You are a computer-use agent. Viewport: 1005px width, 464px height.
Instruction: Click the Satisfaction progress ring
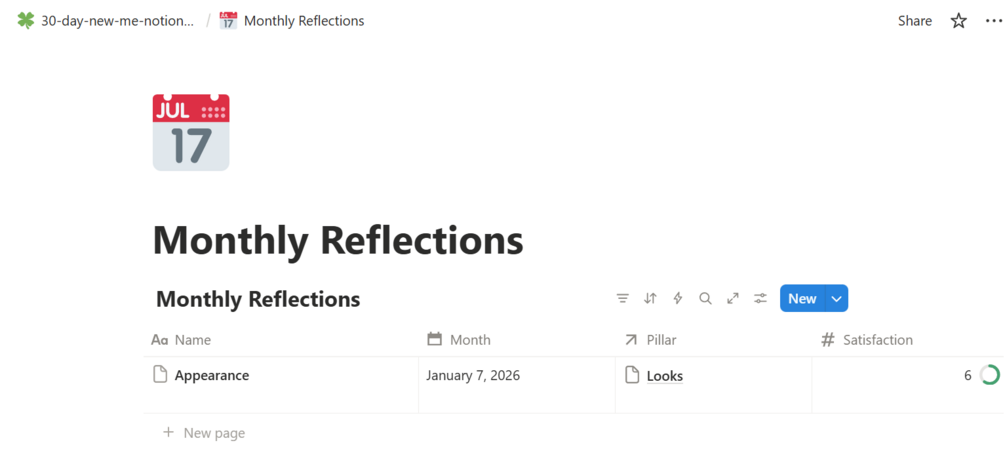coord(990,376)
